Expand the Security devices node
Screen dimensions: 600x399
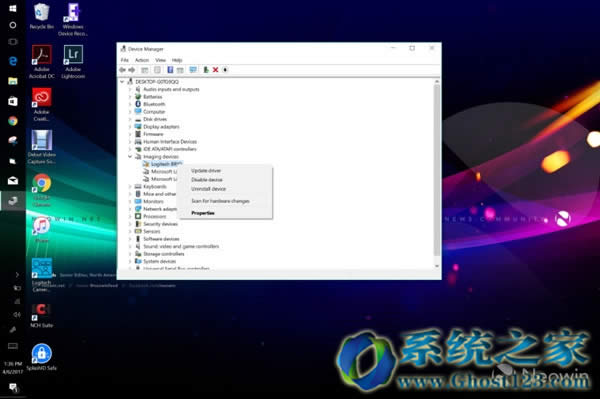(x=130, y=224)
